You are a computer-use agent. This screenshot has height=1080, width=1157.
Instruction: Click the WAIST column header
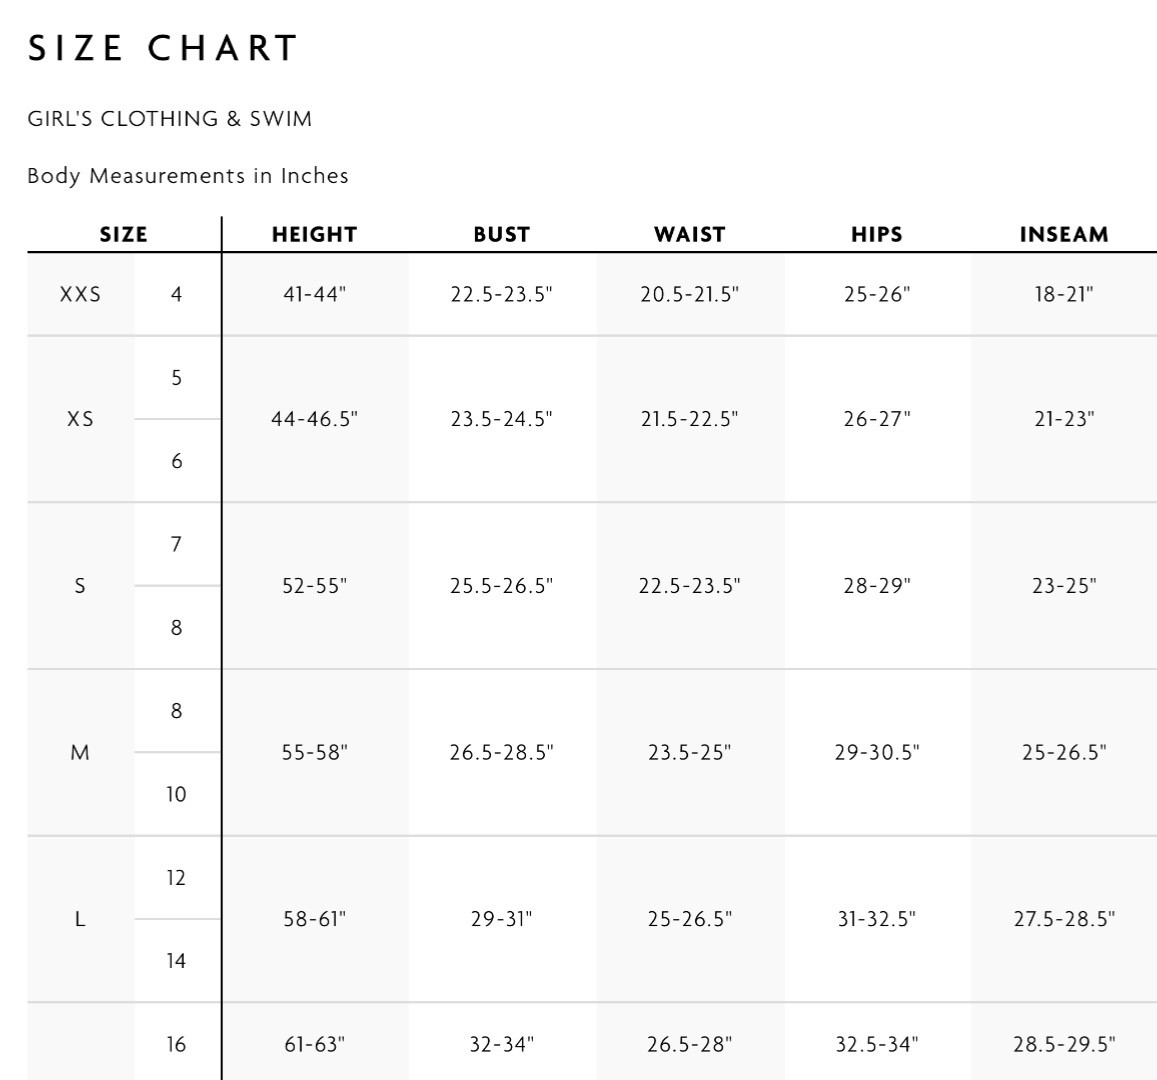[689, 235]
